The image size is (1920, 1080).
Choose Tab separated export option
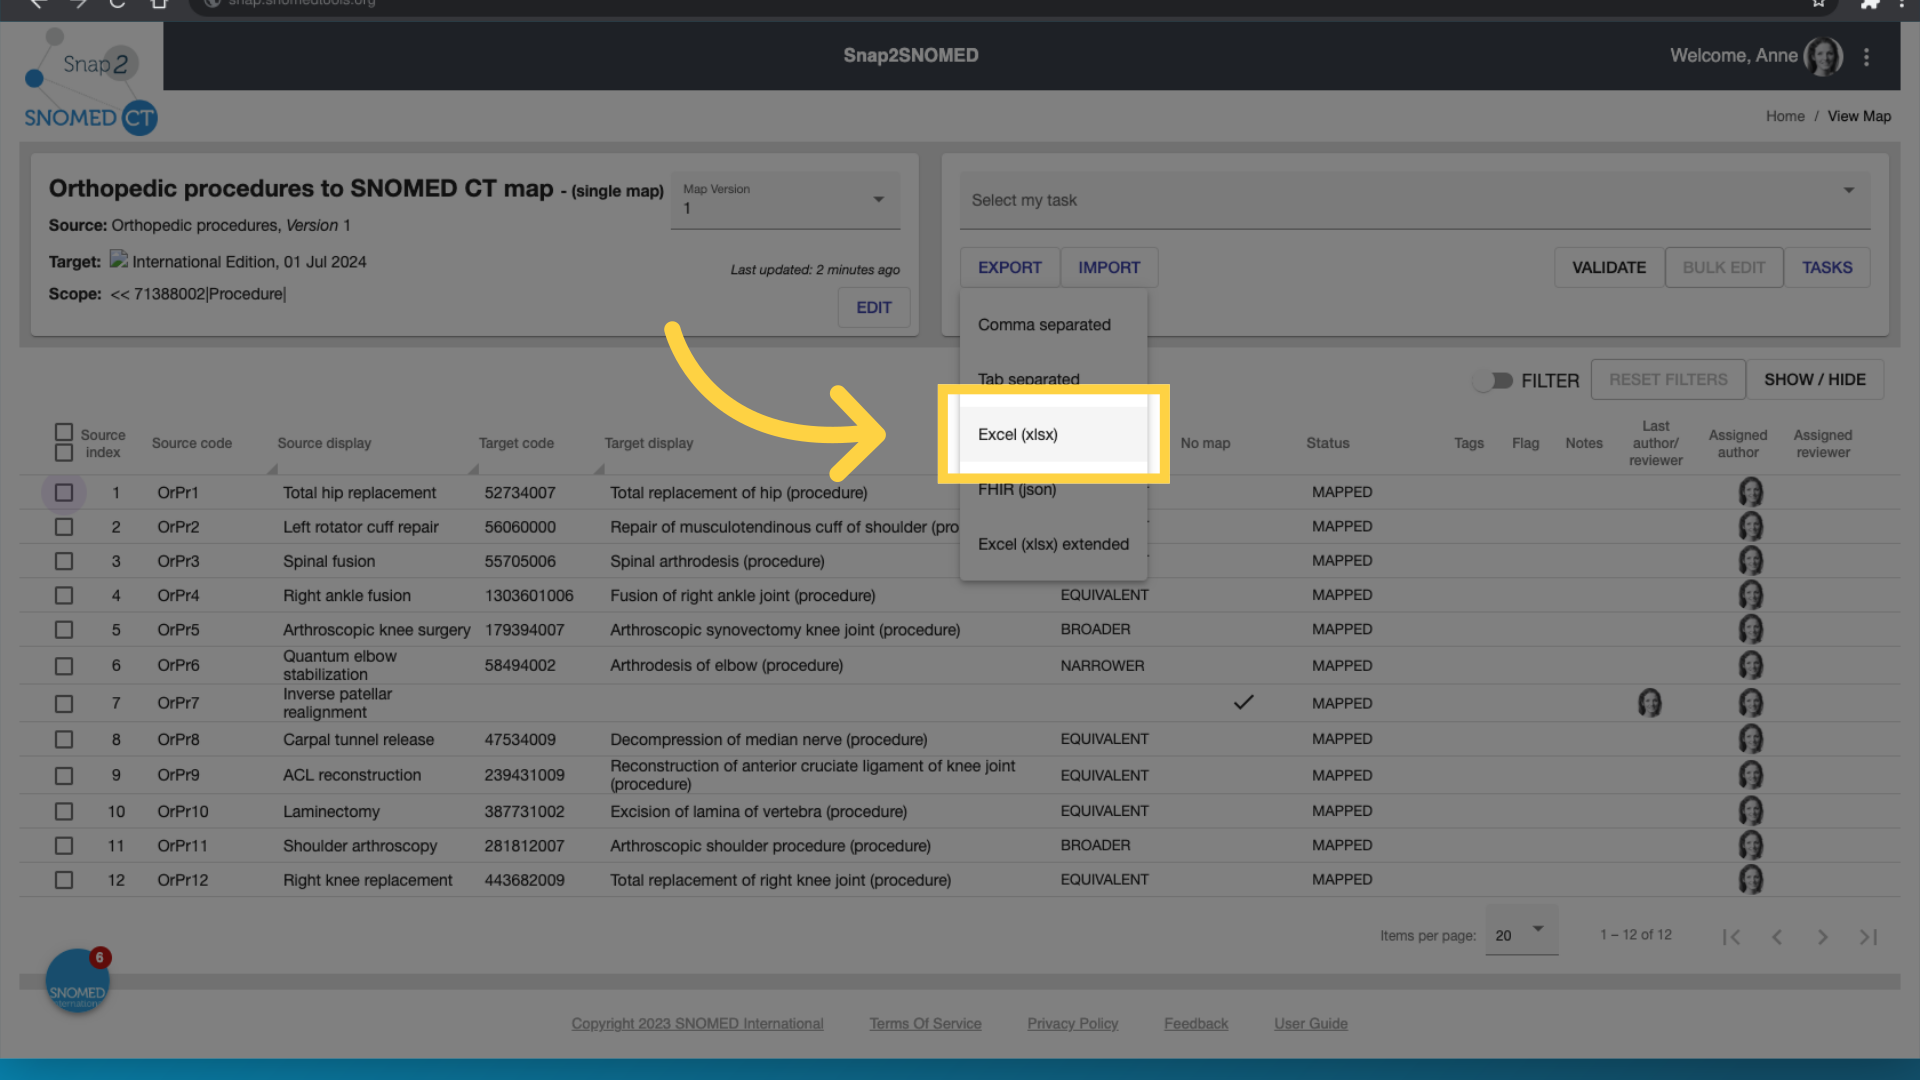pos(1053,379)
